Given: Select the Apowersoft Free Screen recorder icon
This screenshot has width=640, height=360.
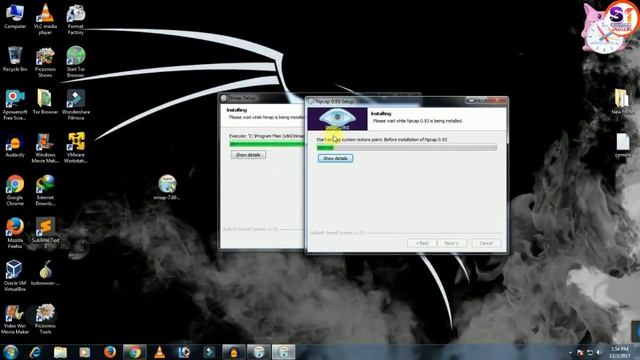Looking at the screenshot, I should point(15,105).
